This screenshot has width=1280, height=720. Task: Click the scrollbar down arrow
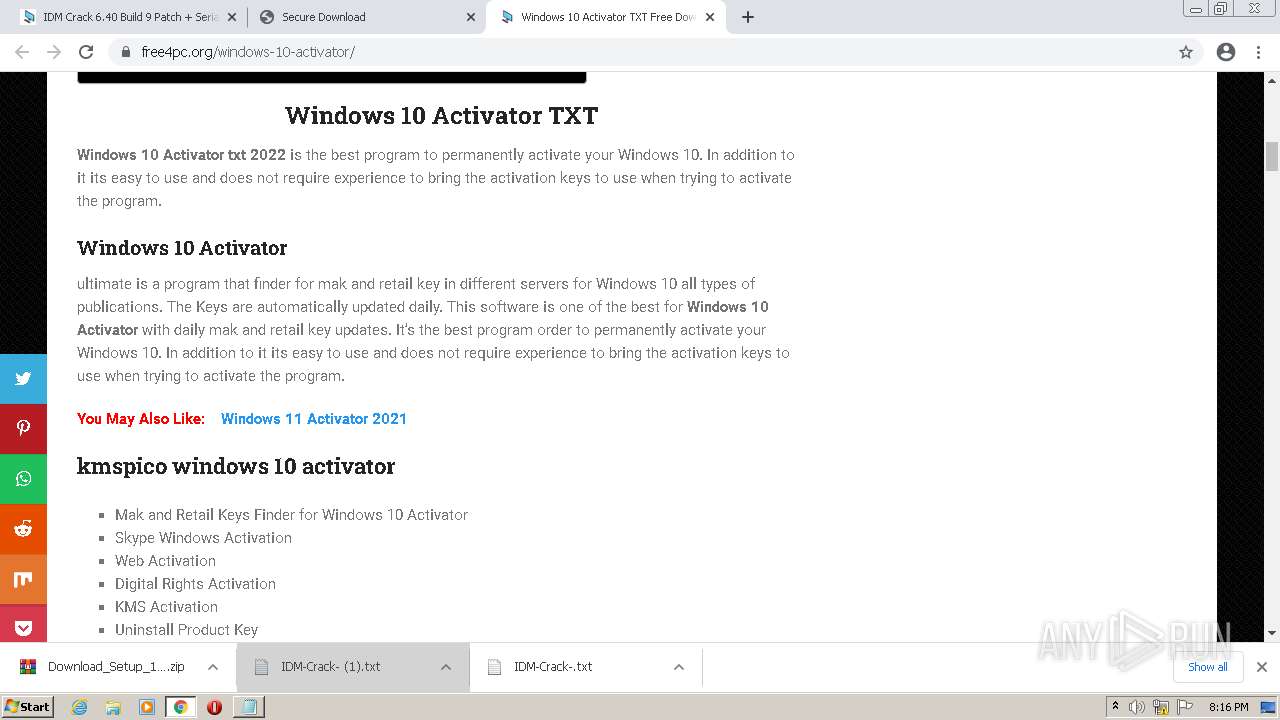(x=1272, y=634)
